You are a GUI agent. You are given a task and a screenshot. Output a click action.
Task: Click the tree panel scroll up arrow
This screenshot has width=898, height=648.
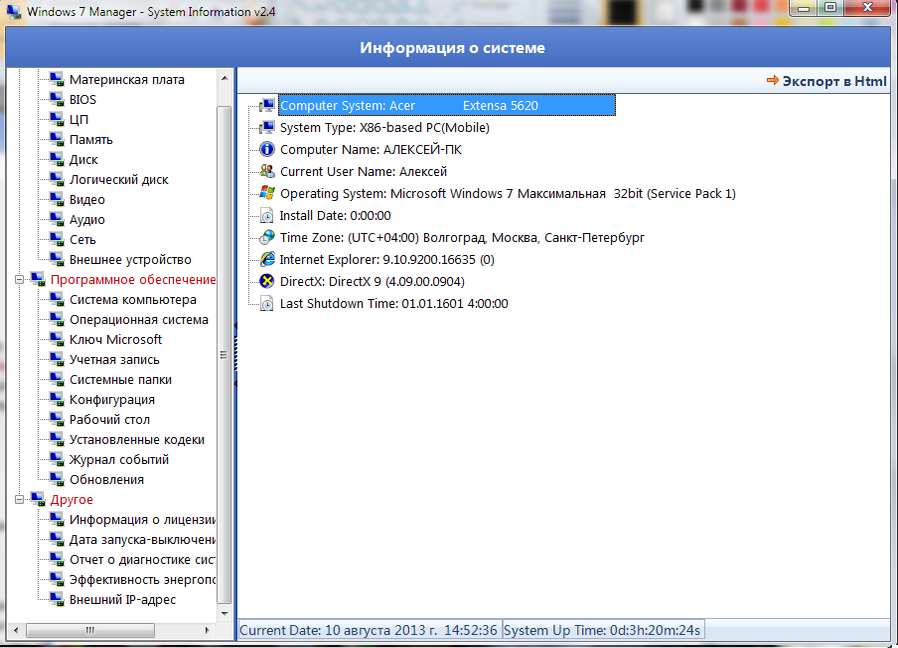224,78
